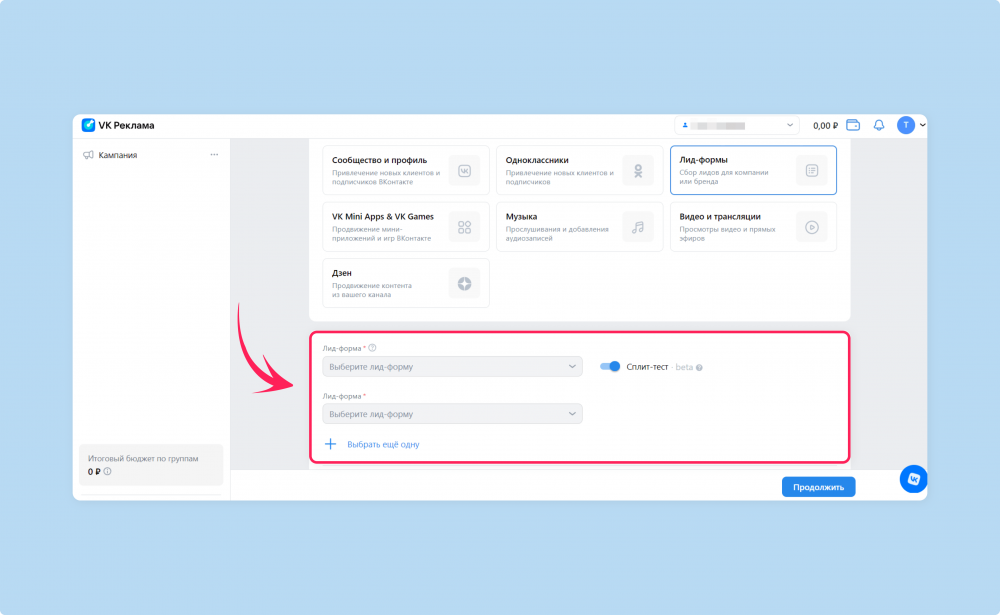
Task: Choose the Лид-формы objective card
Action: click(x=753, y=170)
